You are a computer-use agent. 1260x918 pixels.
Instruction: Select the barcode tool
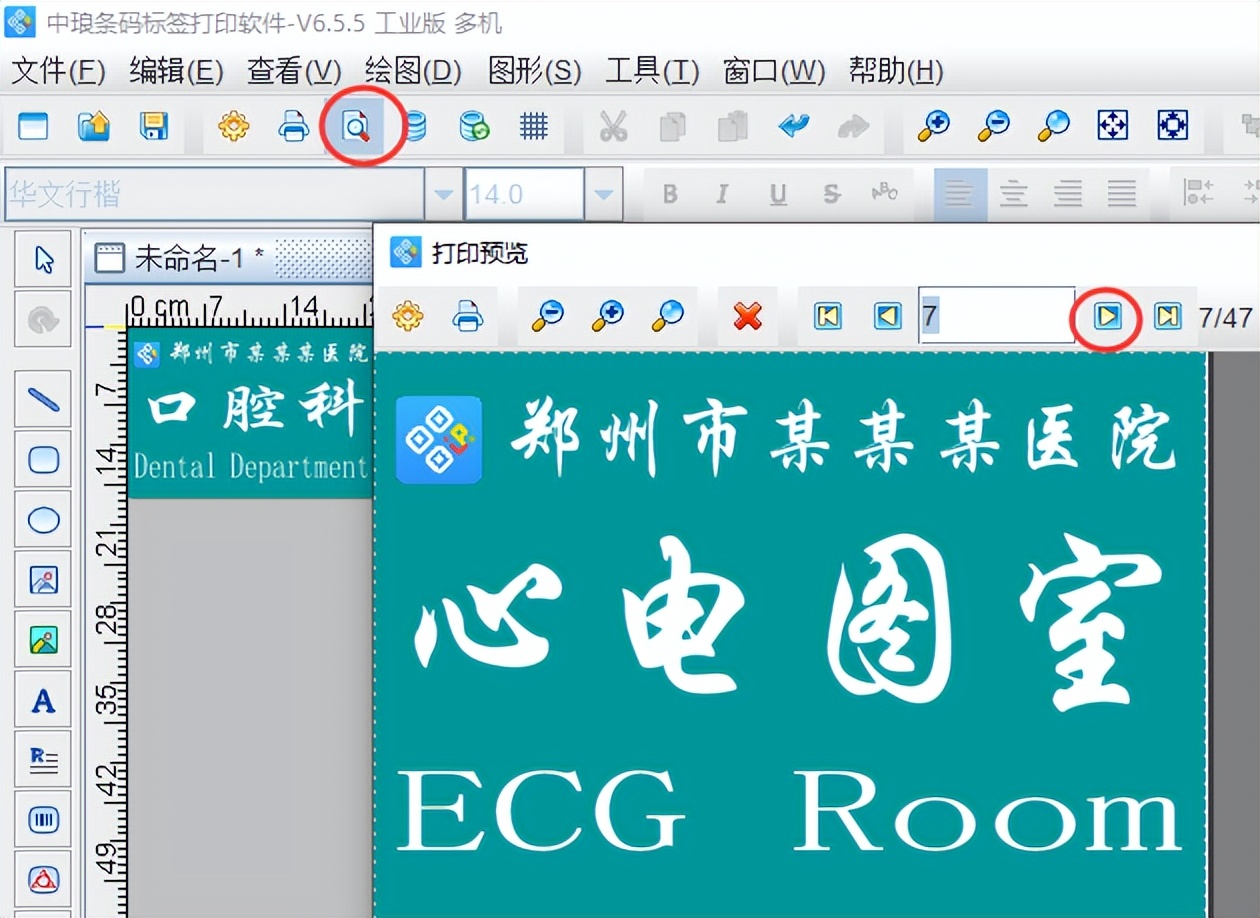coord(44,820)
